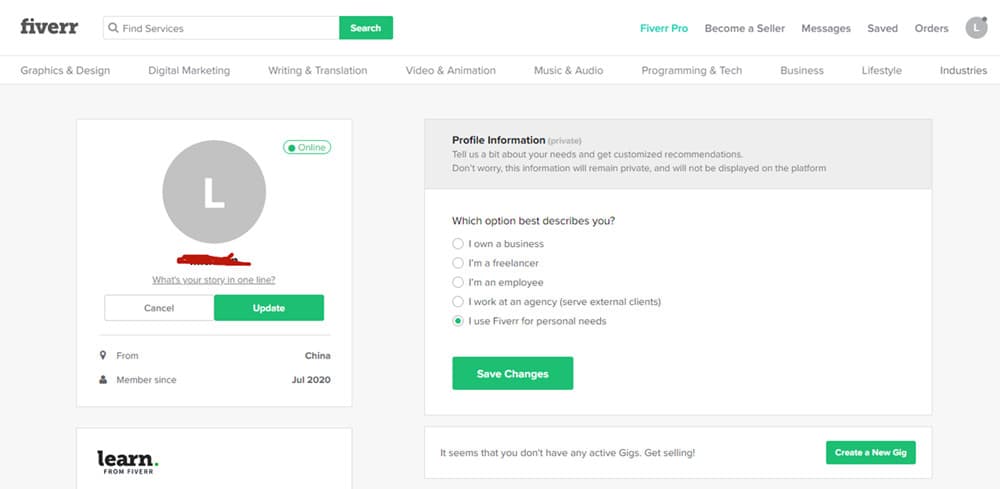Select 'I own a business' option
The height and width of the screenshot is (489, 1000).
point(458,244)
